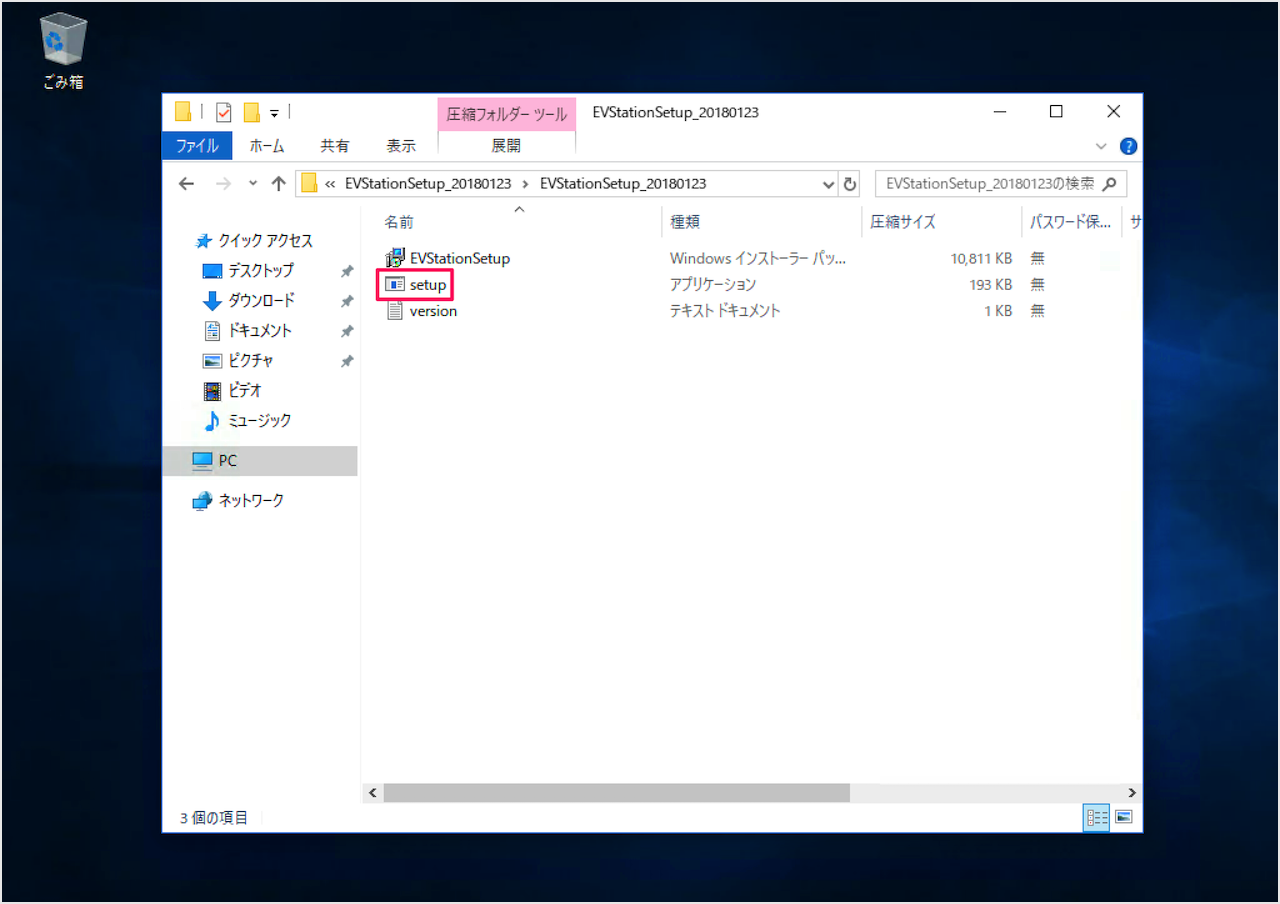This screenshot has width=1280, height=904.
Task: Click the horizontal scrollbar right arrow
Action: pos(1132,793)
